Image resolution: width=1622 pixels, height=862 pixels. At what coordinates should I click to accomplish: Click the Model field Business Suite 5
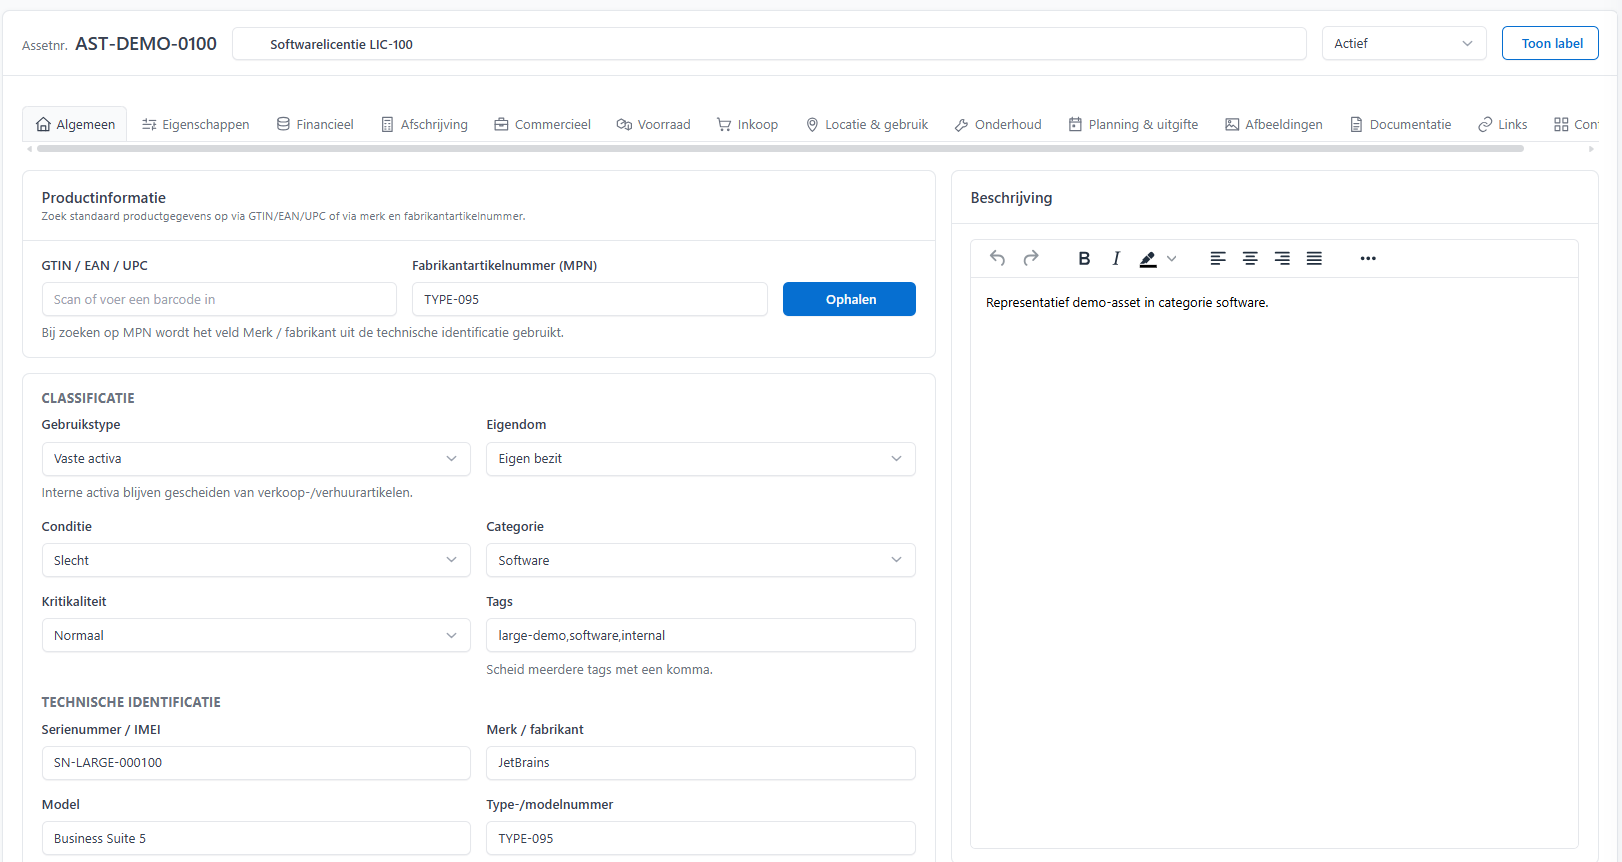(256, 838)
